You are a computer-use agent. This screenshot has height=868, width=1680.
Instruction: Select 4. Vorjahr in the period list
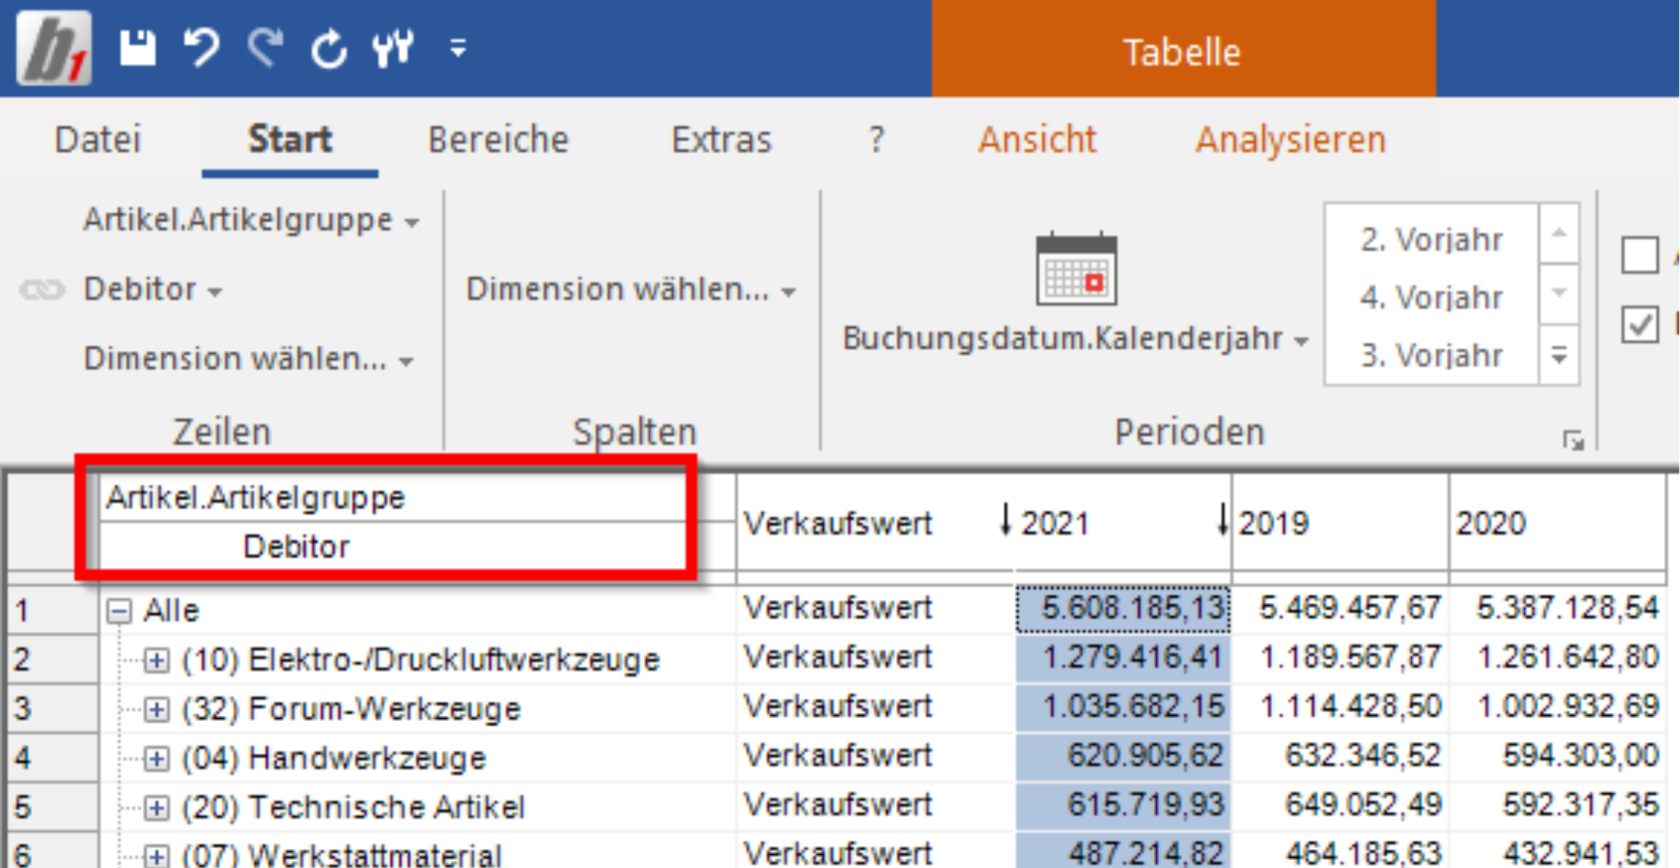1431,297
